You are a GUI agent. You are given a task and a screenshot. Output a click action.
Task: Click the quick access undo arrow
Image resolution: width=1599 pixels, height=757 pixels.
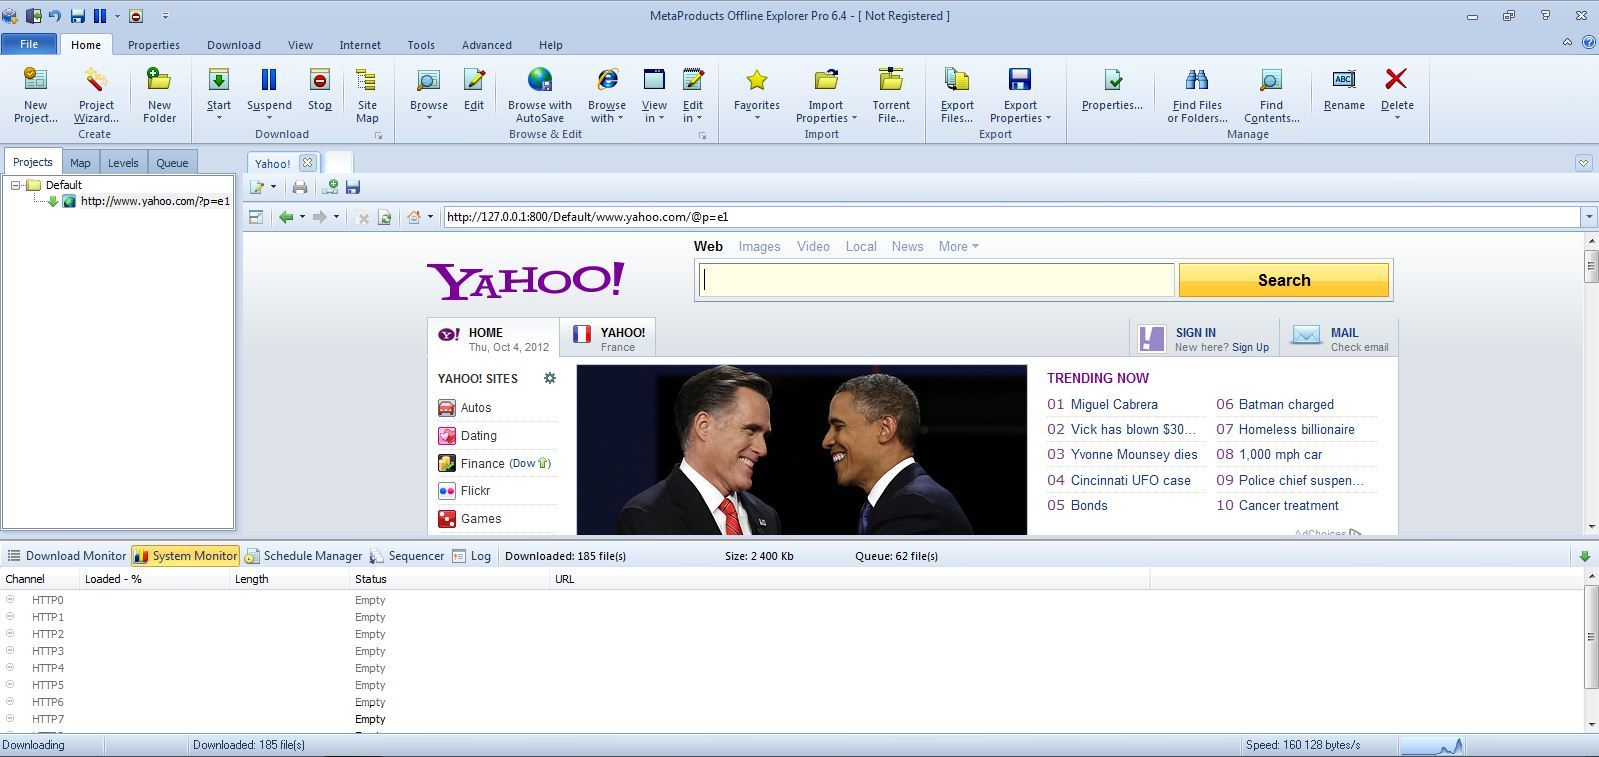pyautogui.click(x=55, y=16)
